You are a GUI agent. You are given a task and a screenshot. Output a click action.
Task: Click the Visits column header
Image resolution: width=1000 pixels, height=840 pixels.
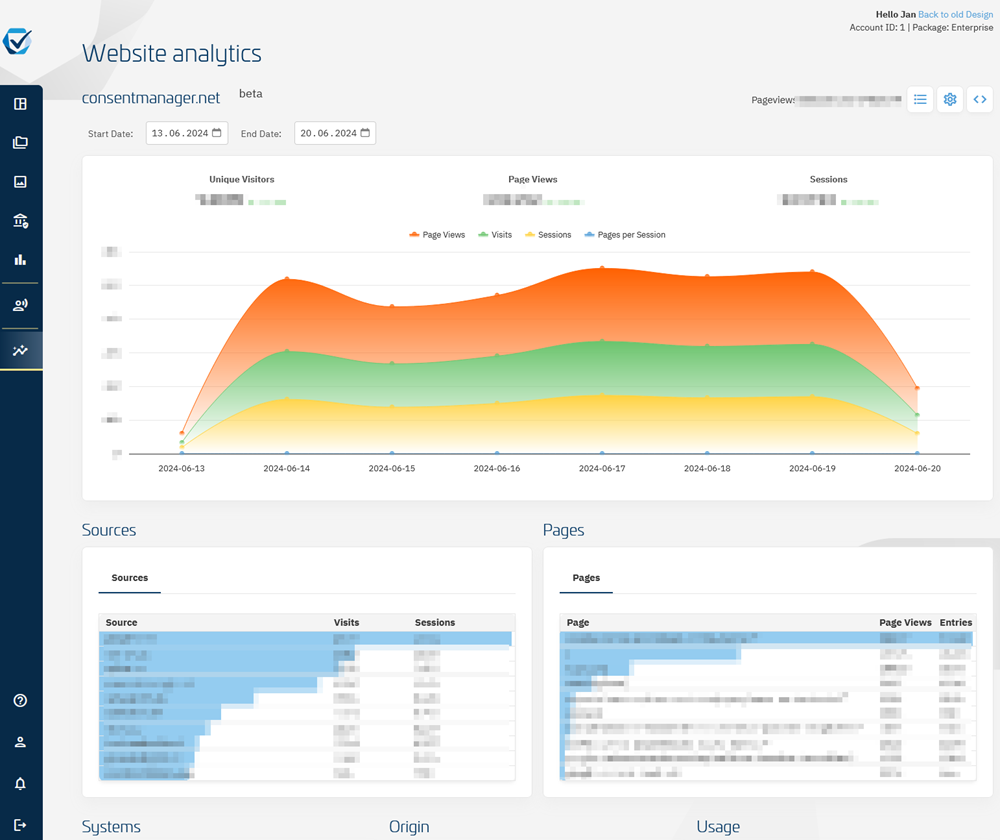pos(346,623)
